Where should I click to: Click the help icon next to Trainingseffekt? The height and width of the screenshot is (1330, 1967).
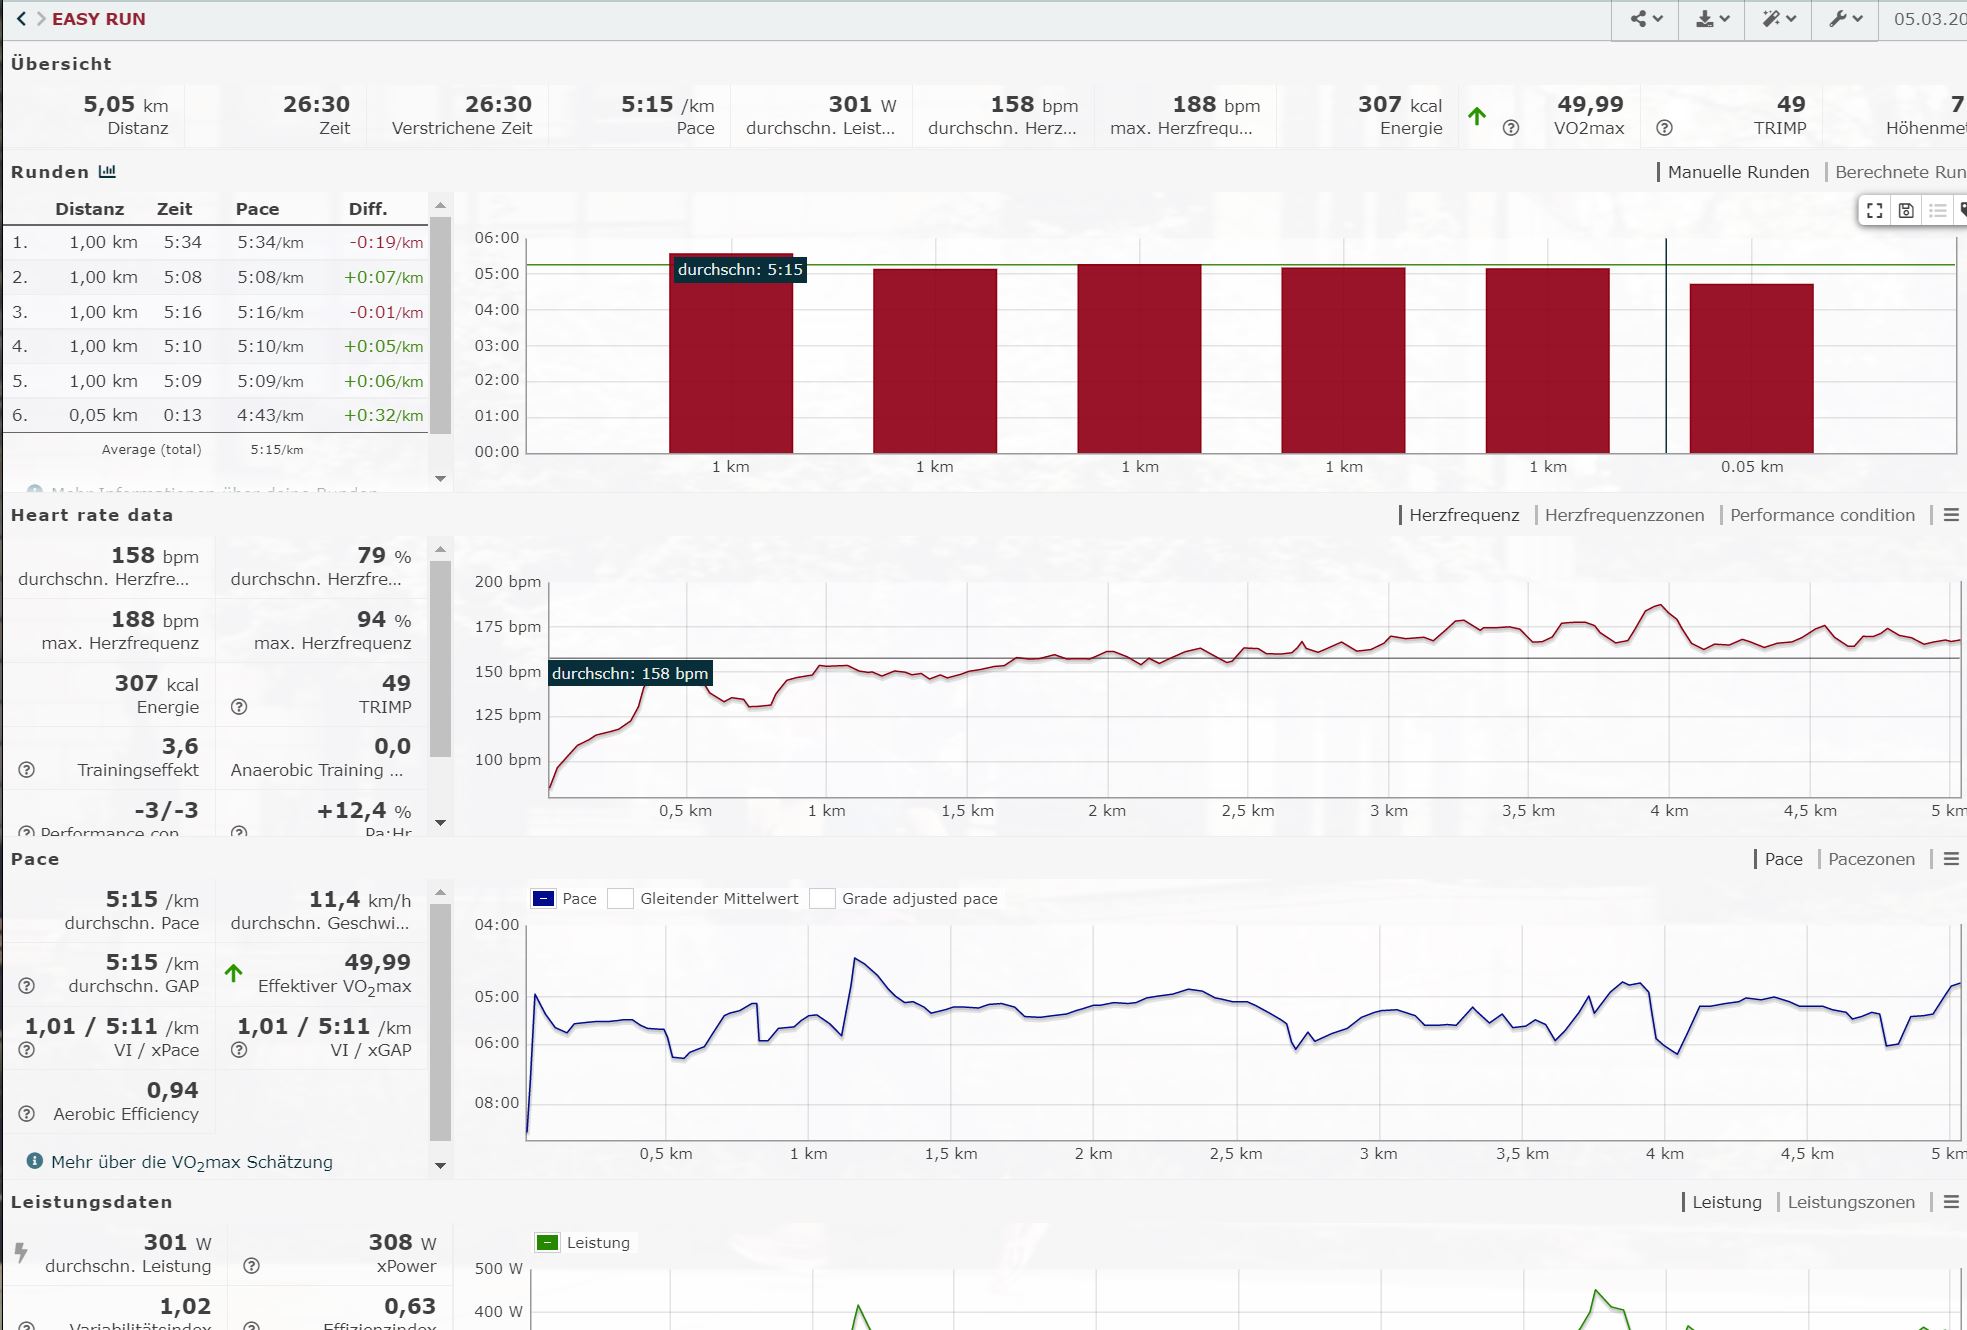(27, 770)
